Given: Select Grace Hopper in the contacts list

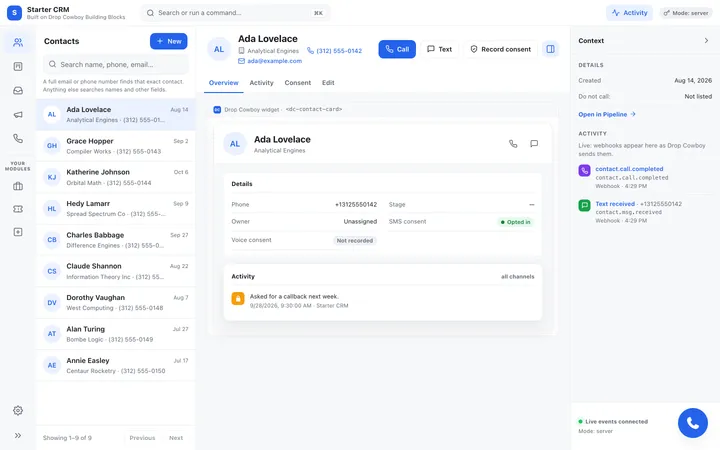Looking at the screenshot, I should click(x=116, y=146).
